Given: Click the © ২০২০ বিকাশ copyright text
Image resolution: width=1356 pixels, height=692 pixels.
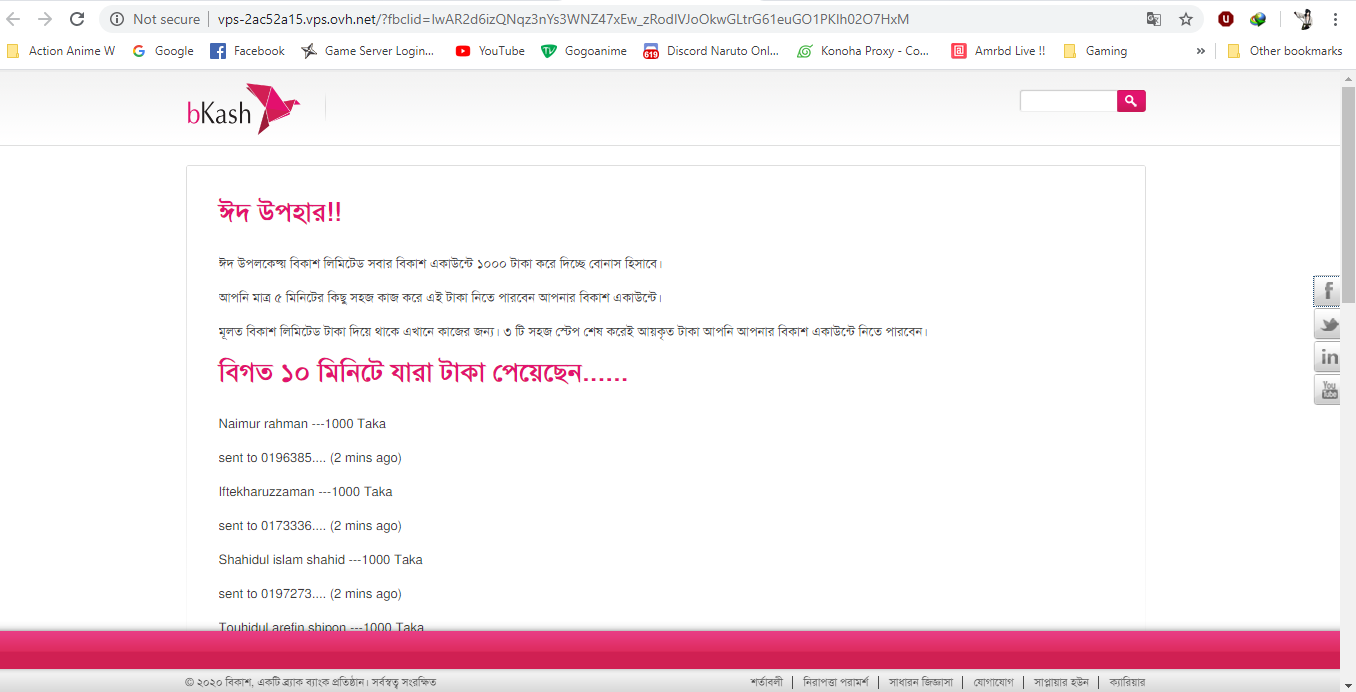Looking at the screenshot, I should point(311,682).
